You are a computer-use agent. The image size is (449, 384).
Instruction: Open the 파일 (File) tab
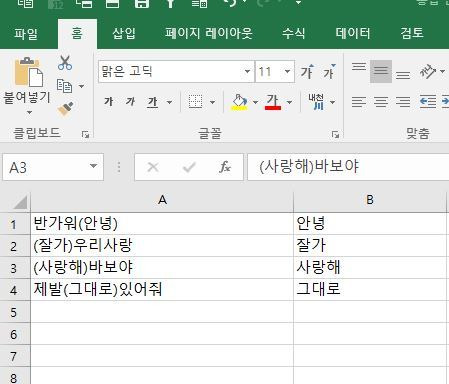pyautogui.click(x=26, y=33)
